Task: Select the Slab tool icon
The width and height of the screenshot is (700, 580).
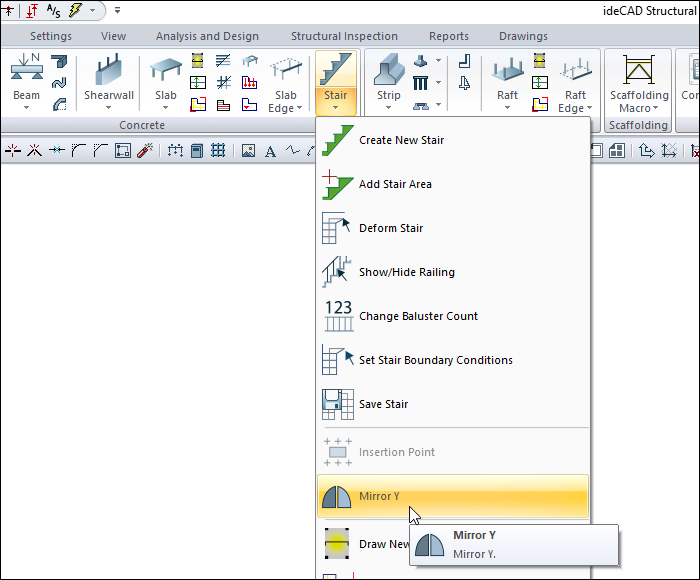Action: click(x=166, y=69)
